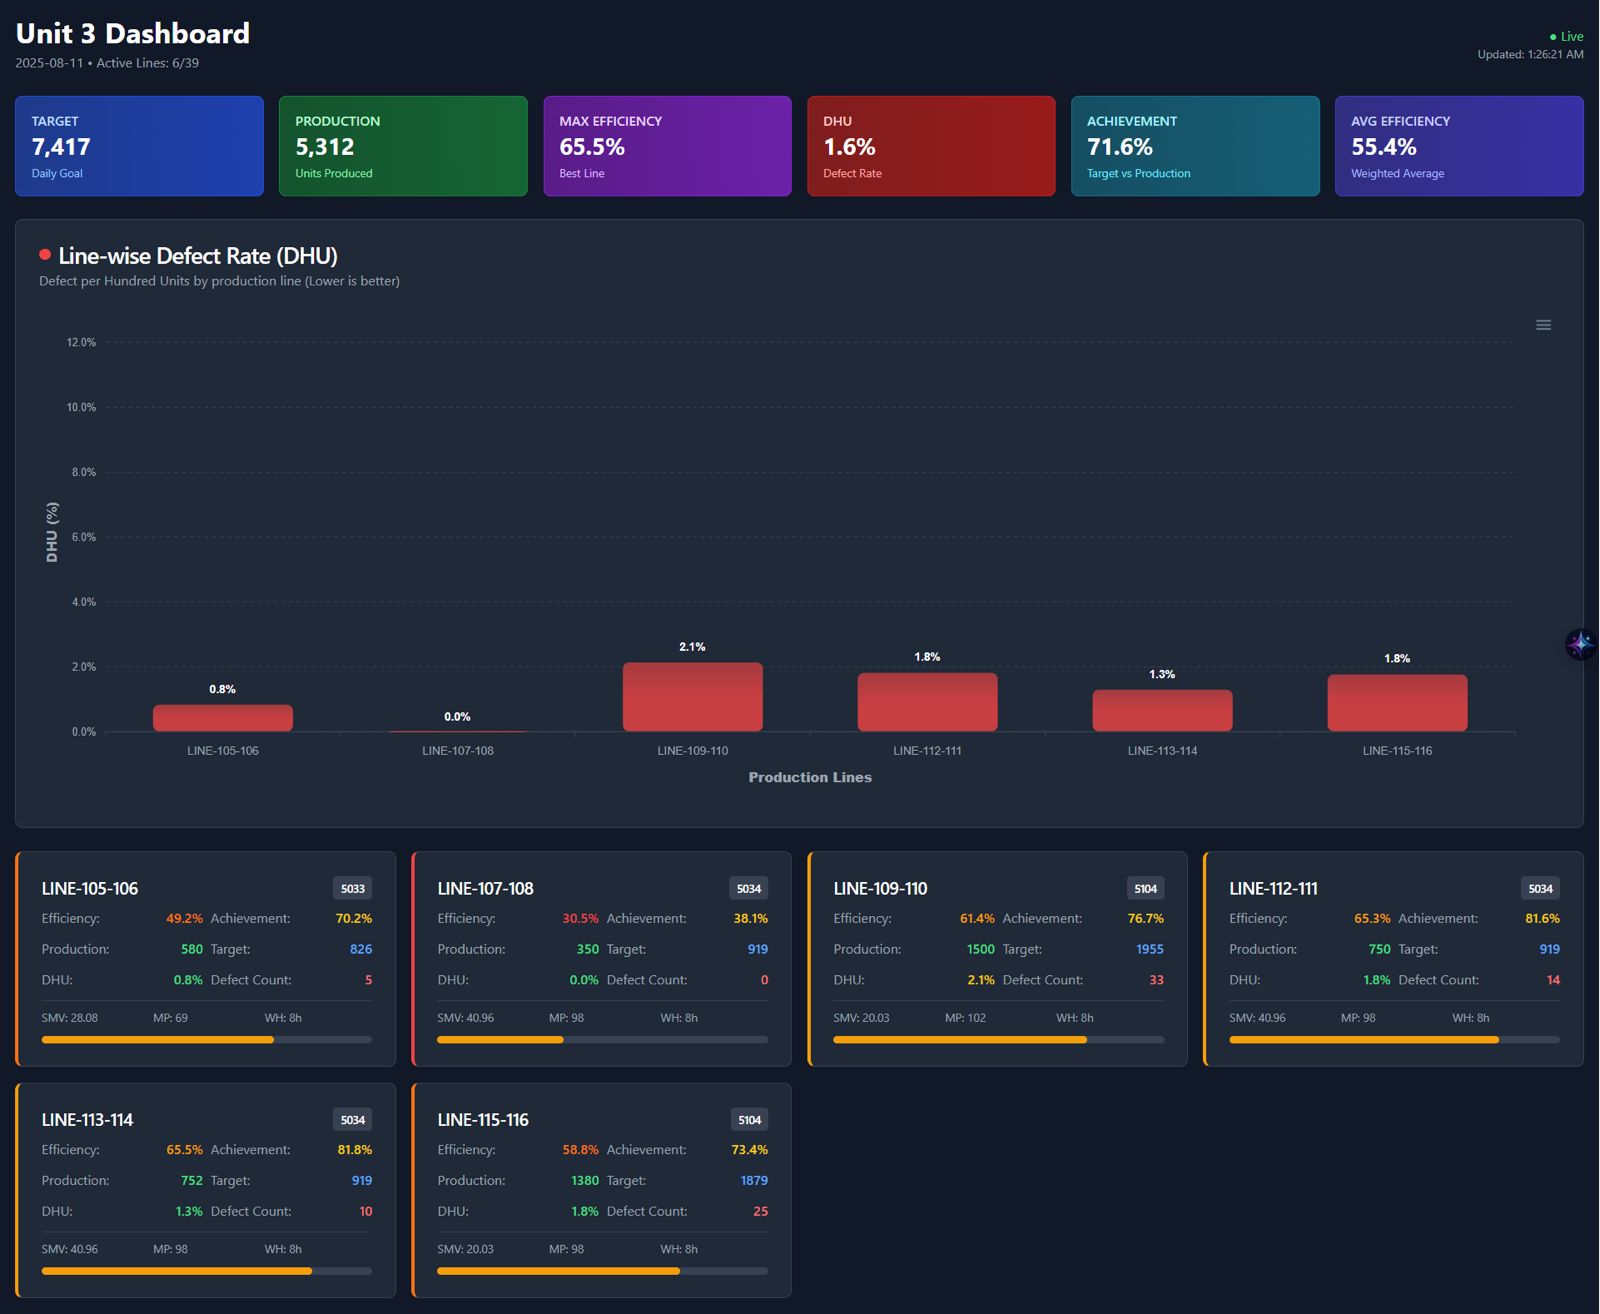
Task: Click the LINE-107-108 progress bar
Action: 602,1040
